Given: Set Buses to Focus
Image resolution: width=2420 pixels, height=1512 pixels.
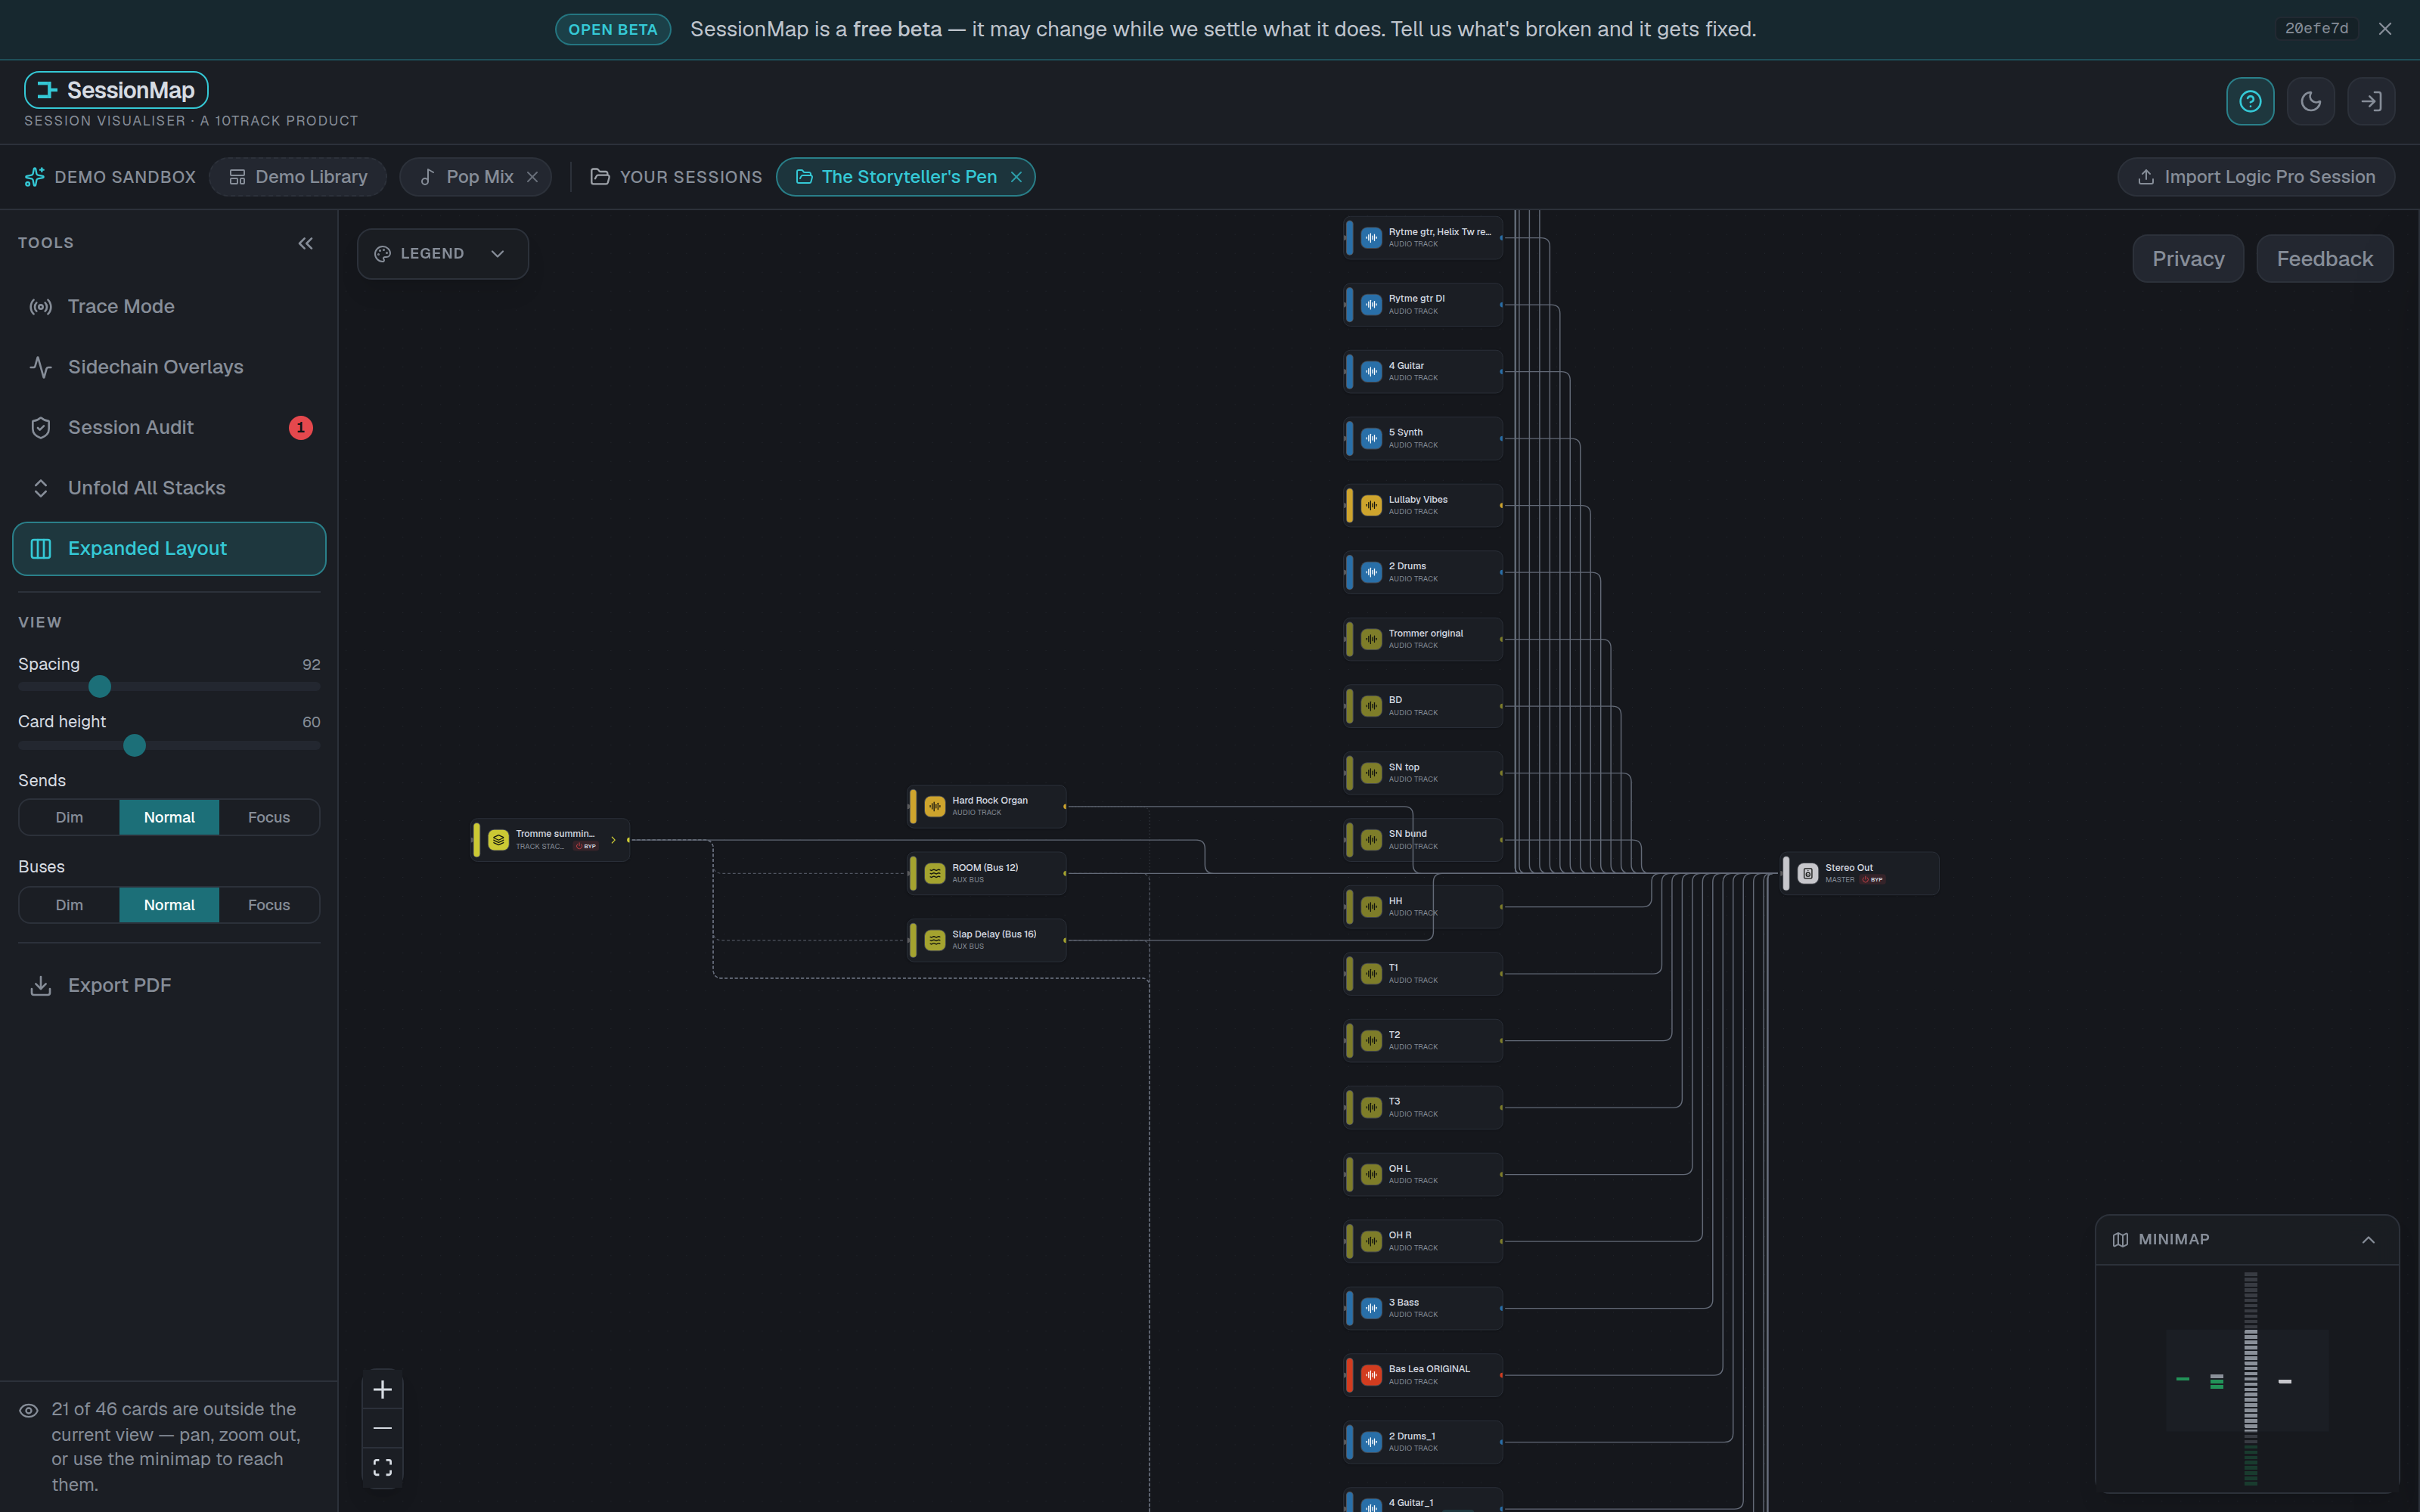Looking at the screenshot, I should (x=269, y=905).
